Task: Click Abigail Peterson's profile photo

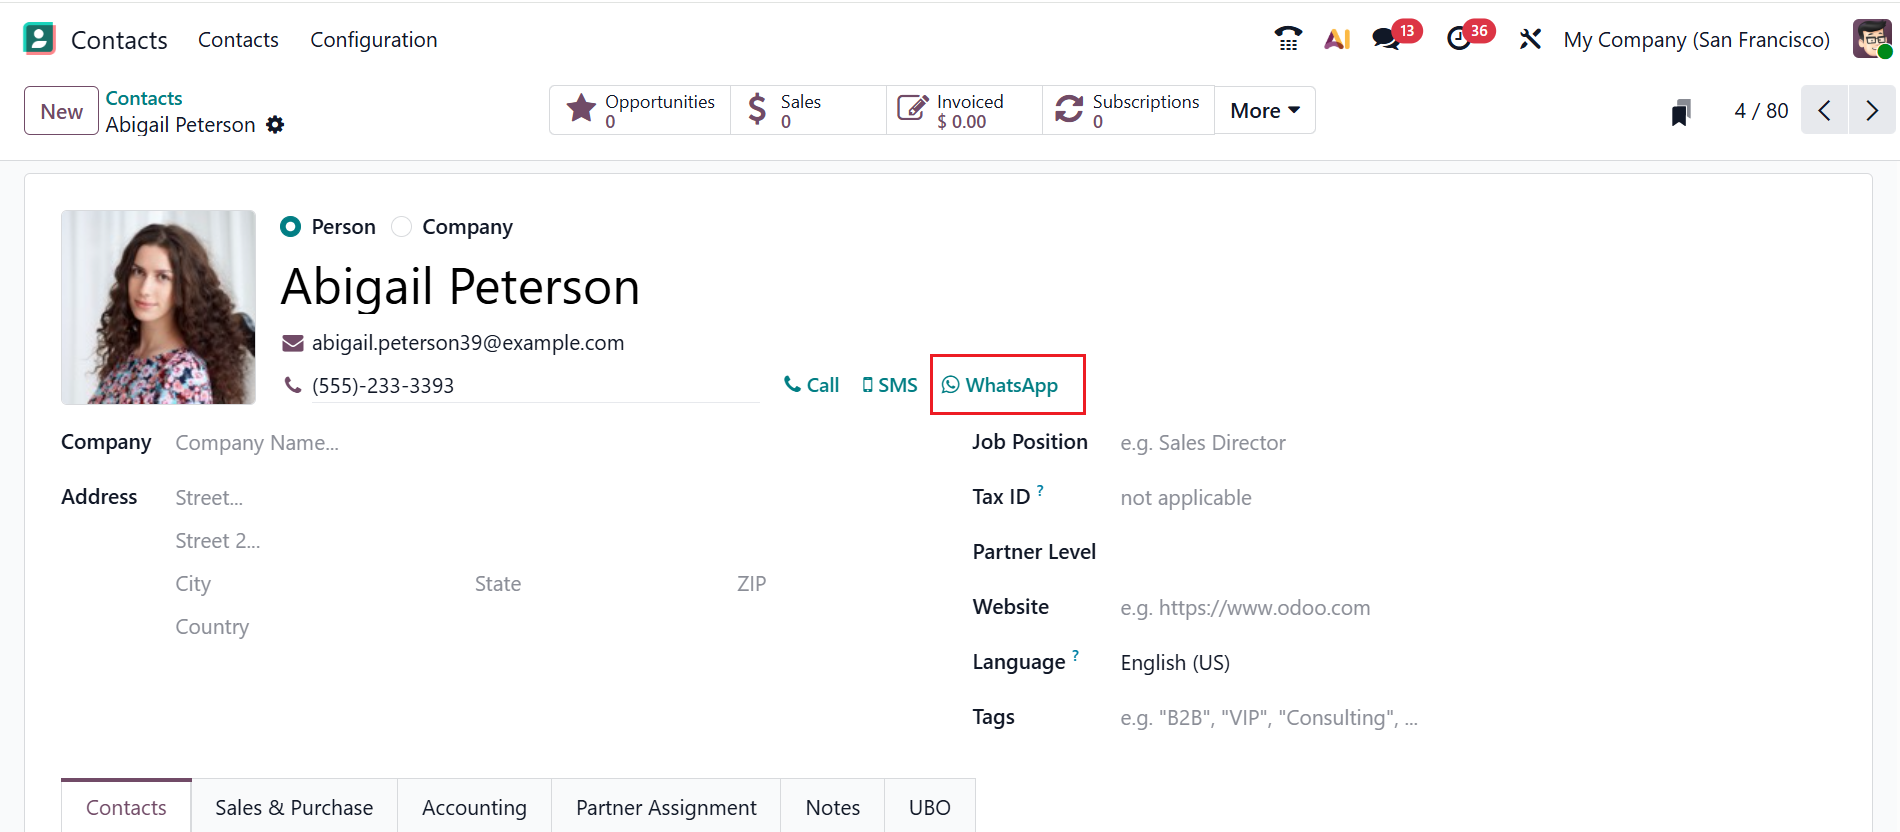Action: point(158,307)
